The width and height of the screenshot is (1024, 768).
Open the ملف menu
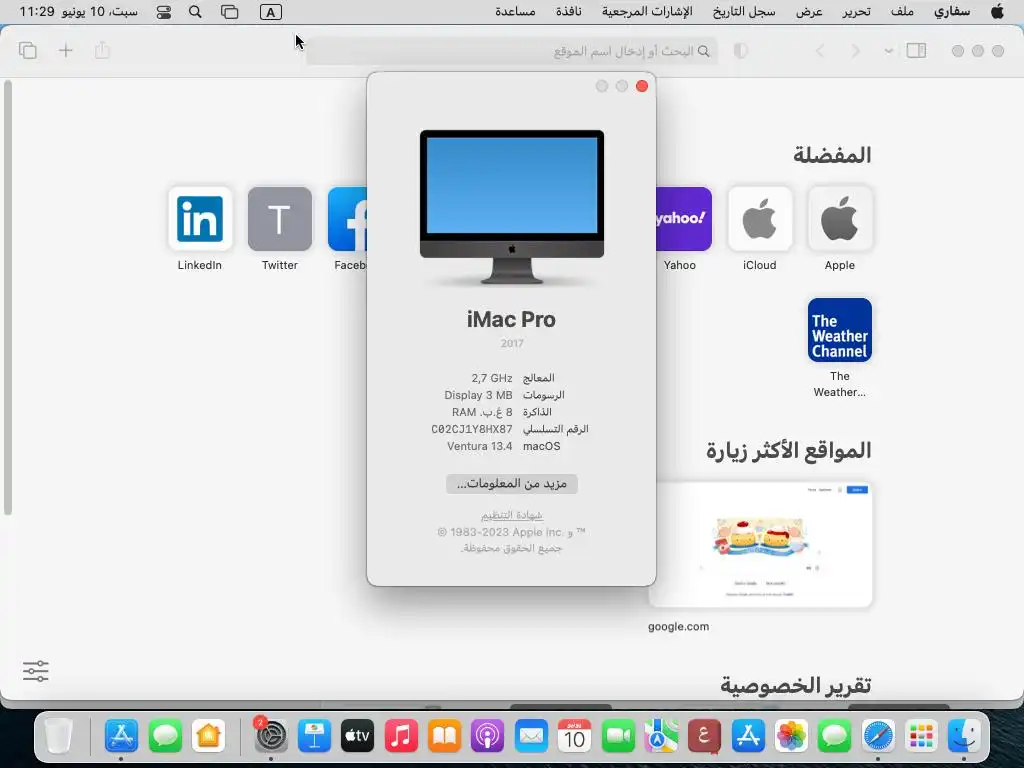coord(902,11)
